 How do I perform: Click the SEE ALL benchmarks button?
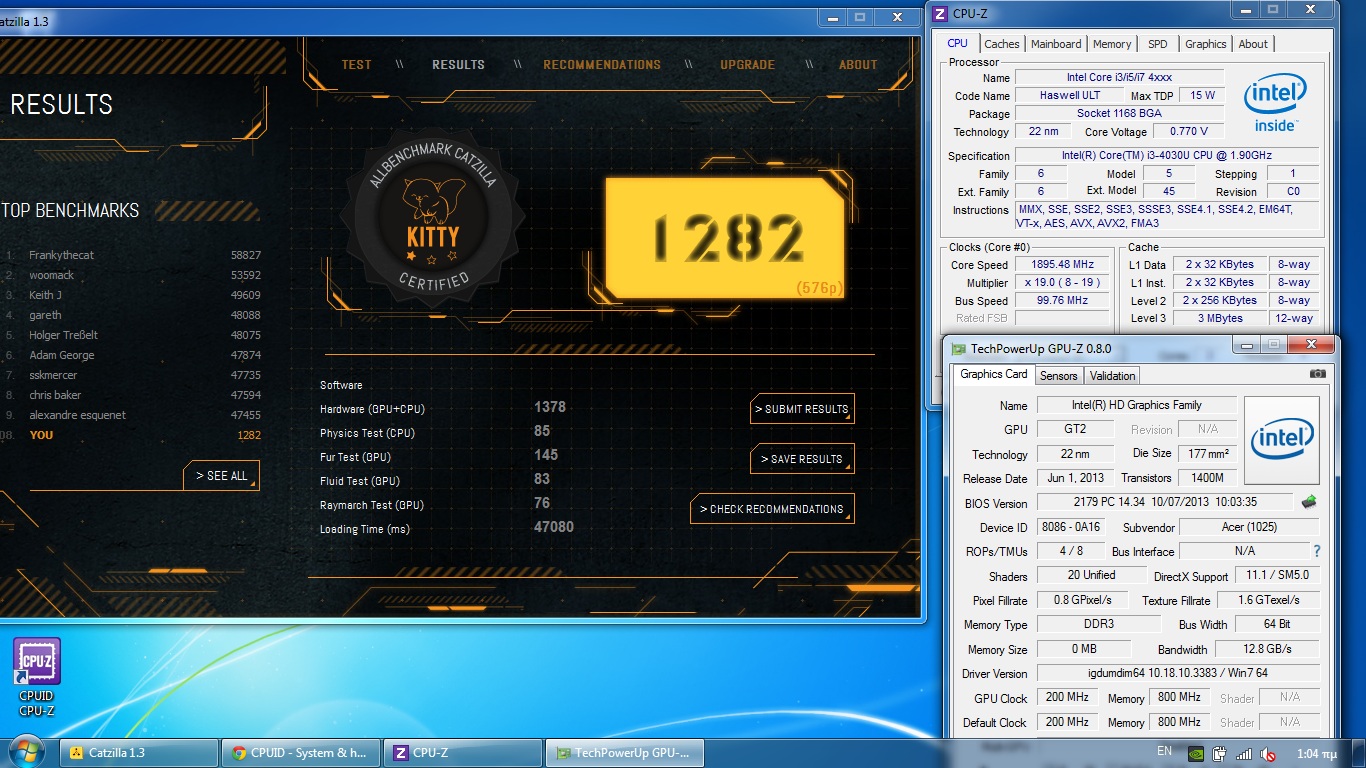coord(221,476)
